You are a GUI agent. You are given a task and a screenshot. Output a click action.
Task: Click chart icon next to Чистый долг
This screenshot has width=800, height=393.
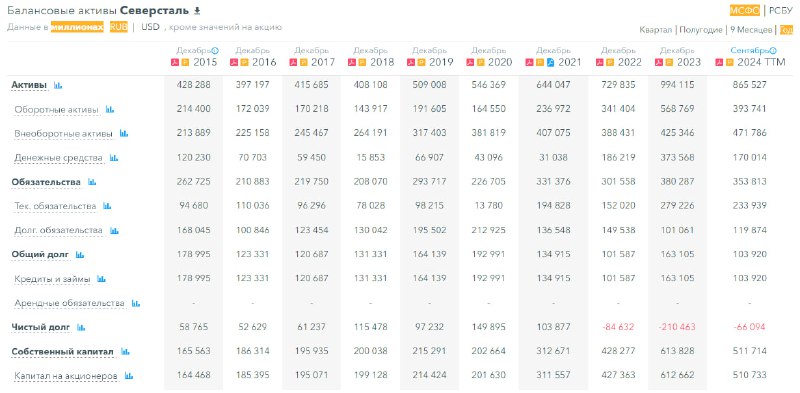tap(81, 328)
